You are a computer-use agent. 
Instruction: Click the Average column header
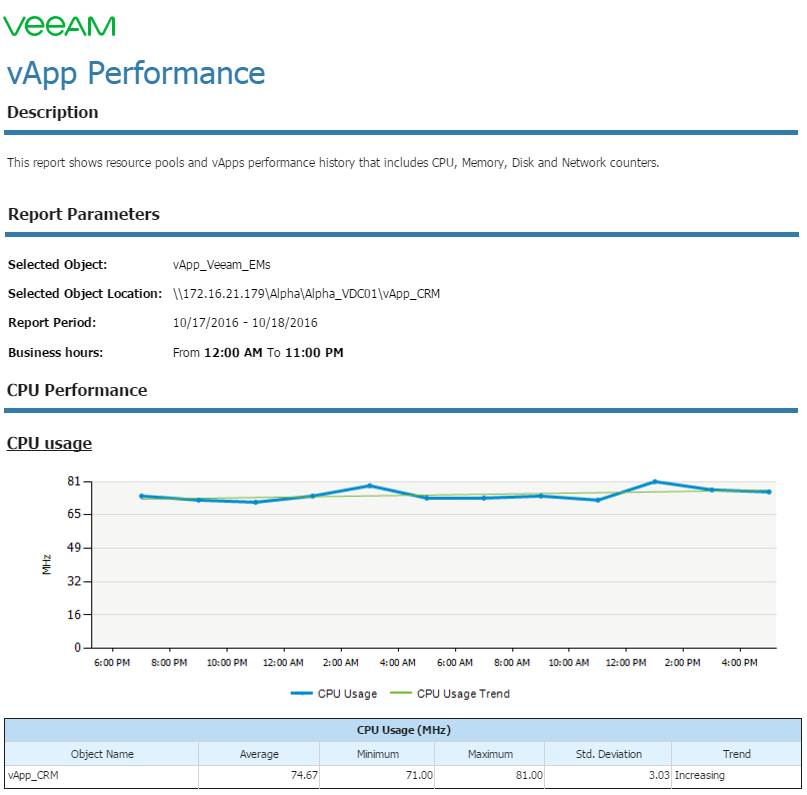tap(259, 754)
